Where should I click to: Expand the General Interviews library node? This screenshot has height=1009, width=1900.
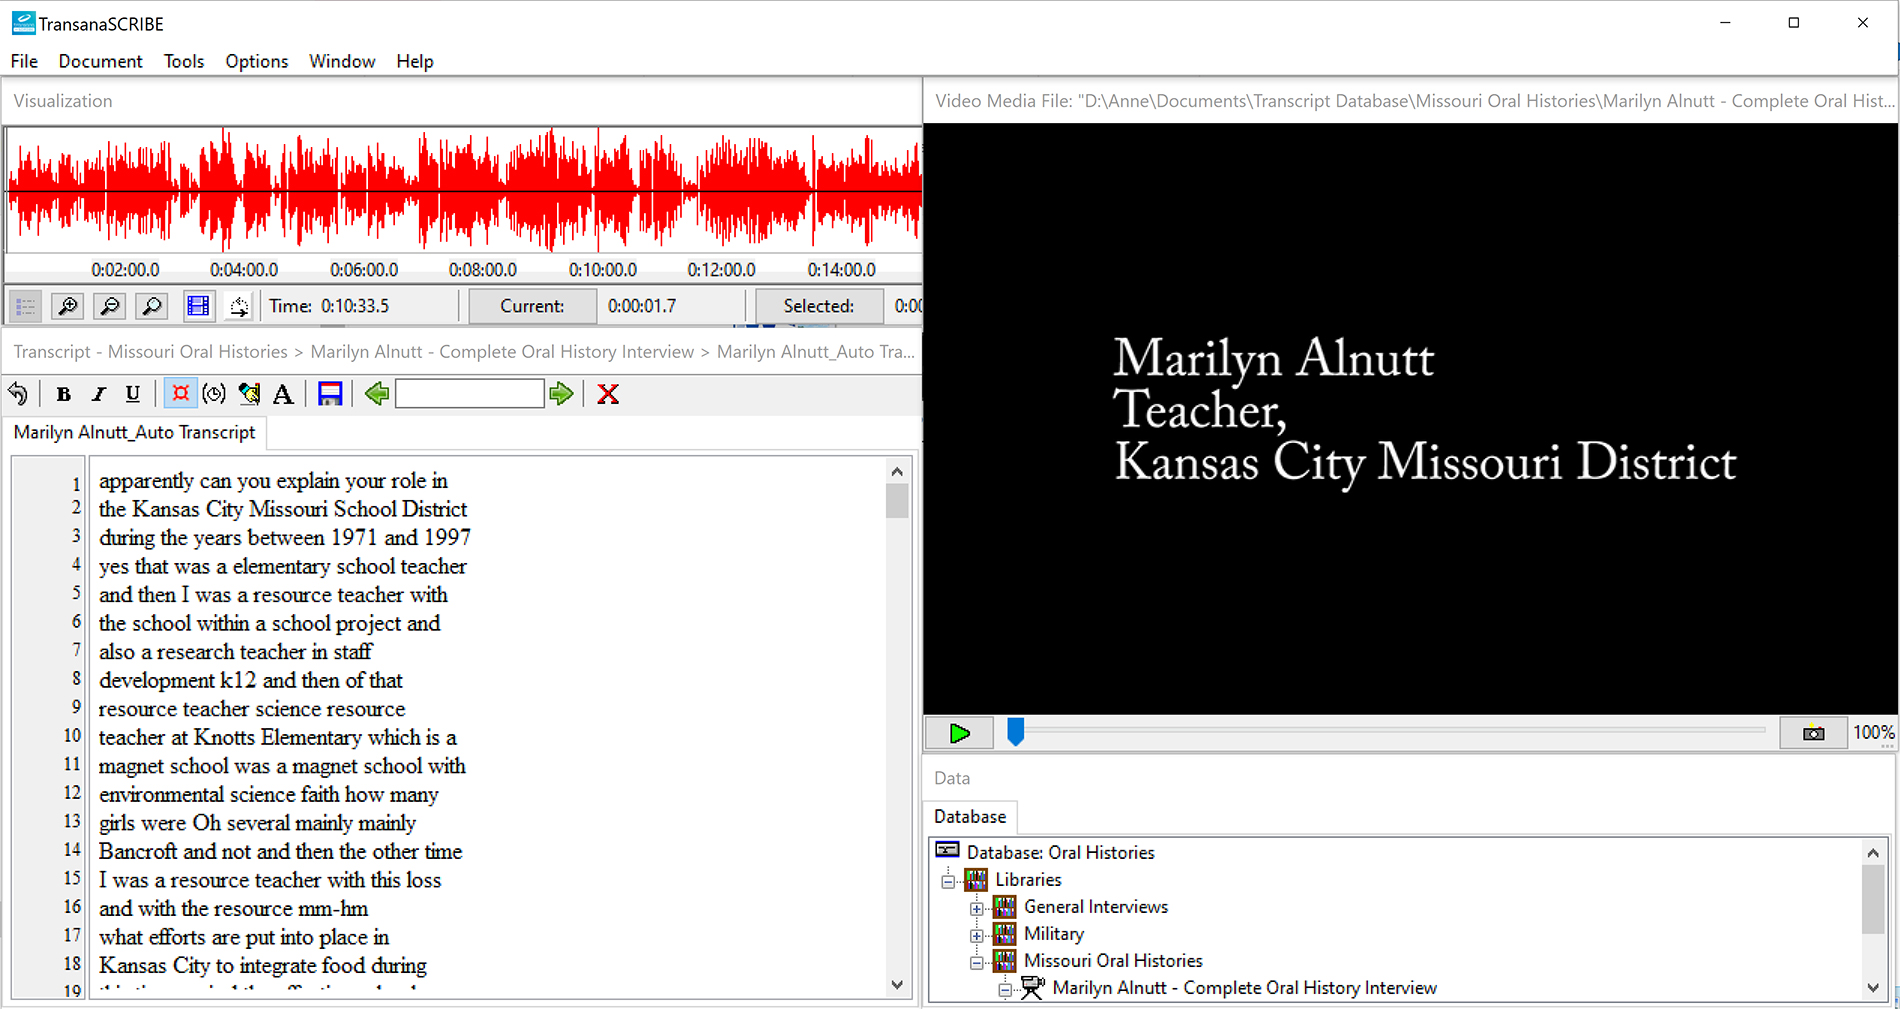tap(977, 908)
